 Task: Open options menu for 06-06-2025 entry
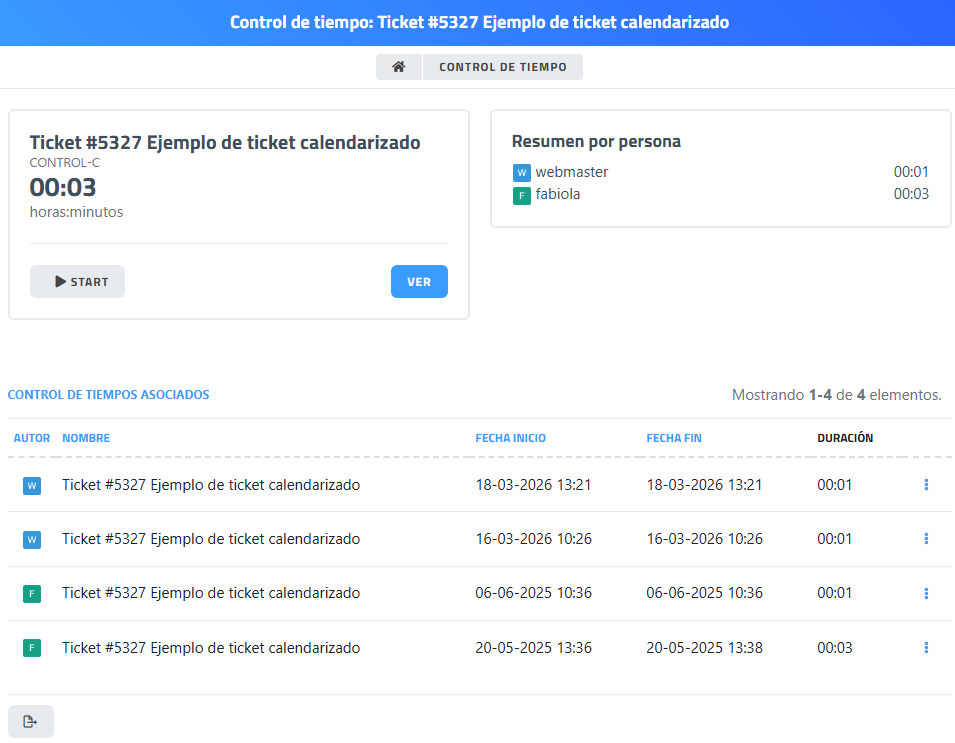[926, 593]
